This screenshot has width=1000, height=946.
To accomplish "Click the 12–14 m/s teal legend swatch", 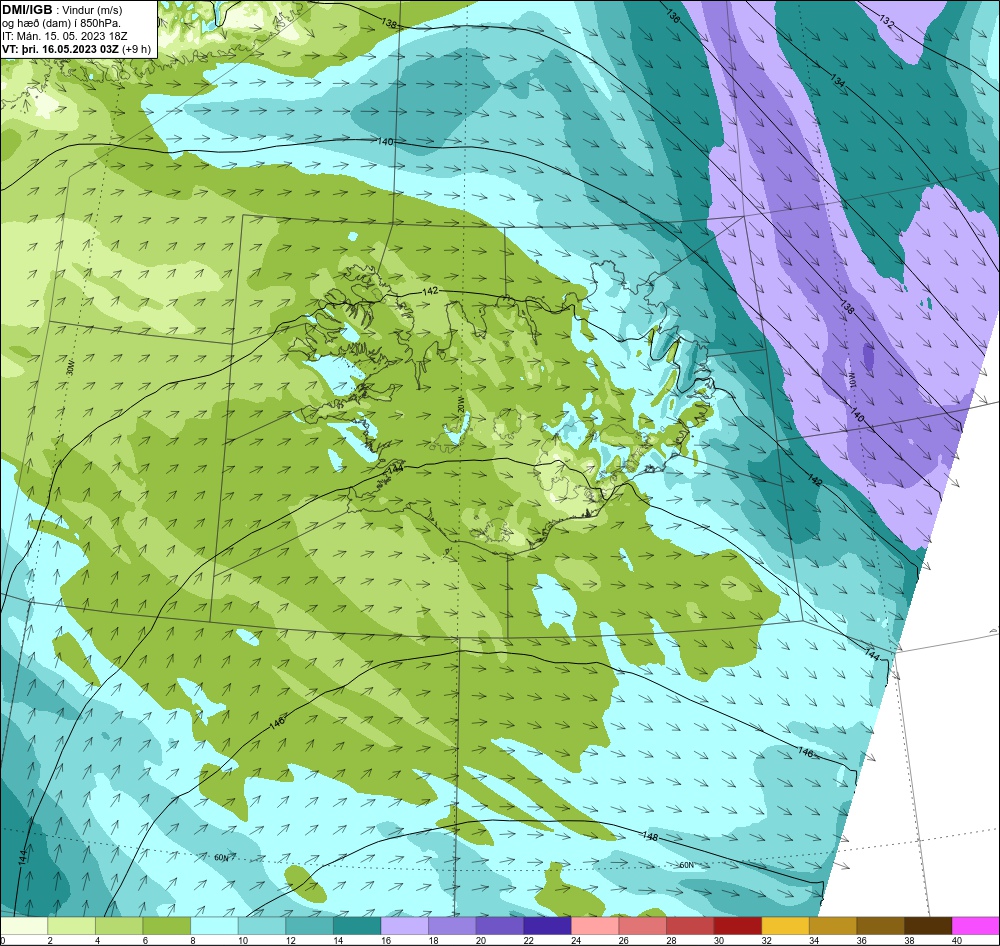I will (309, 926).
